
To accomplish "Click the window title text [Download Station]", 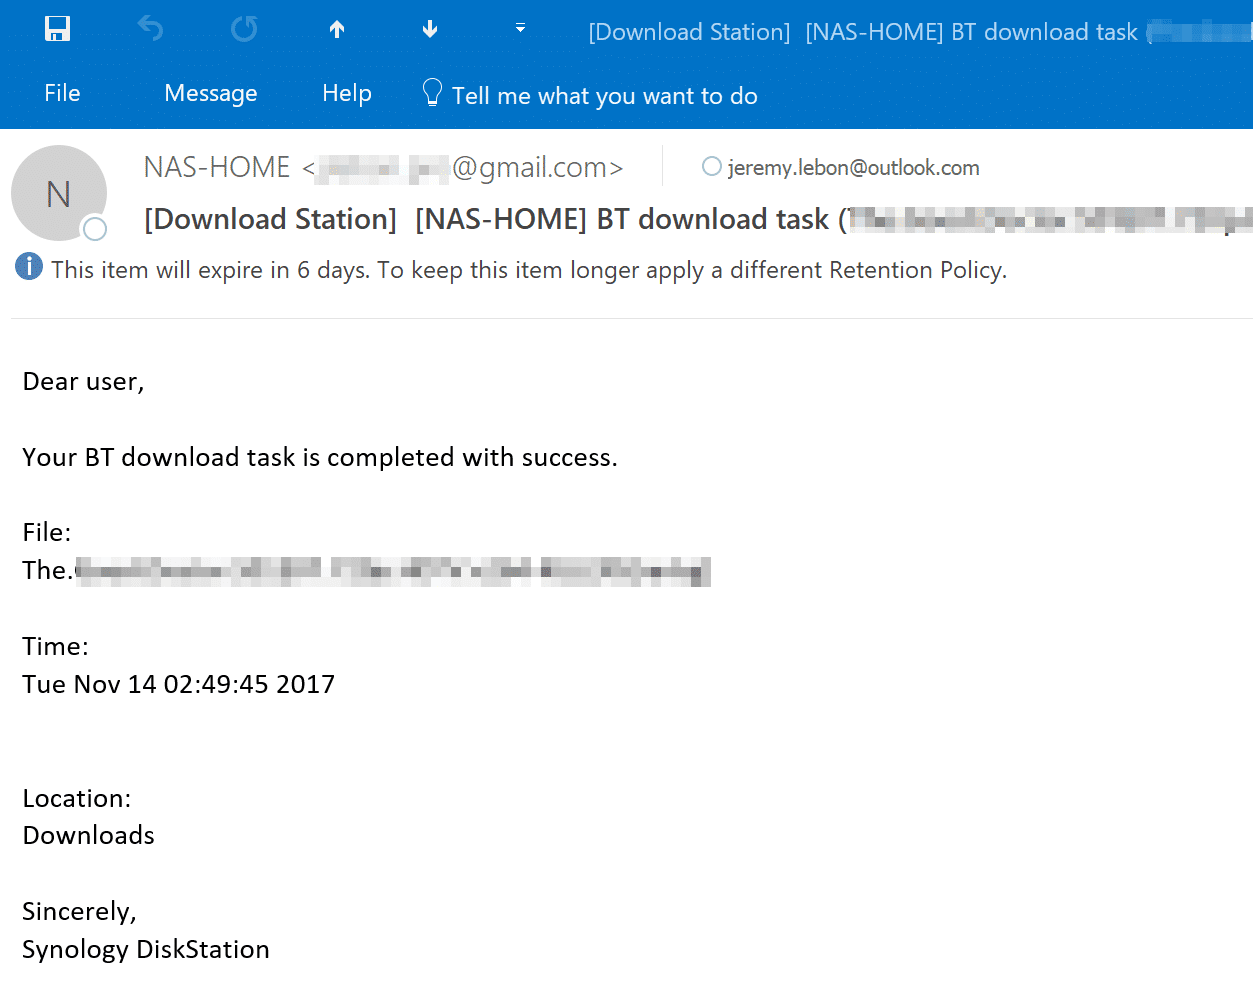I will tap(689, 32).
